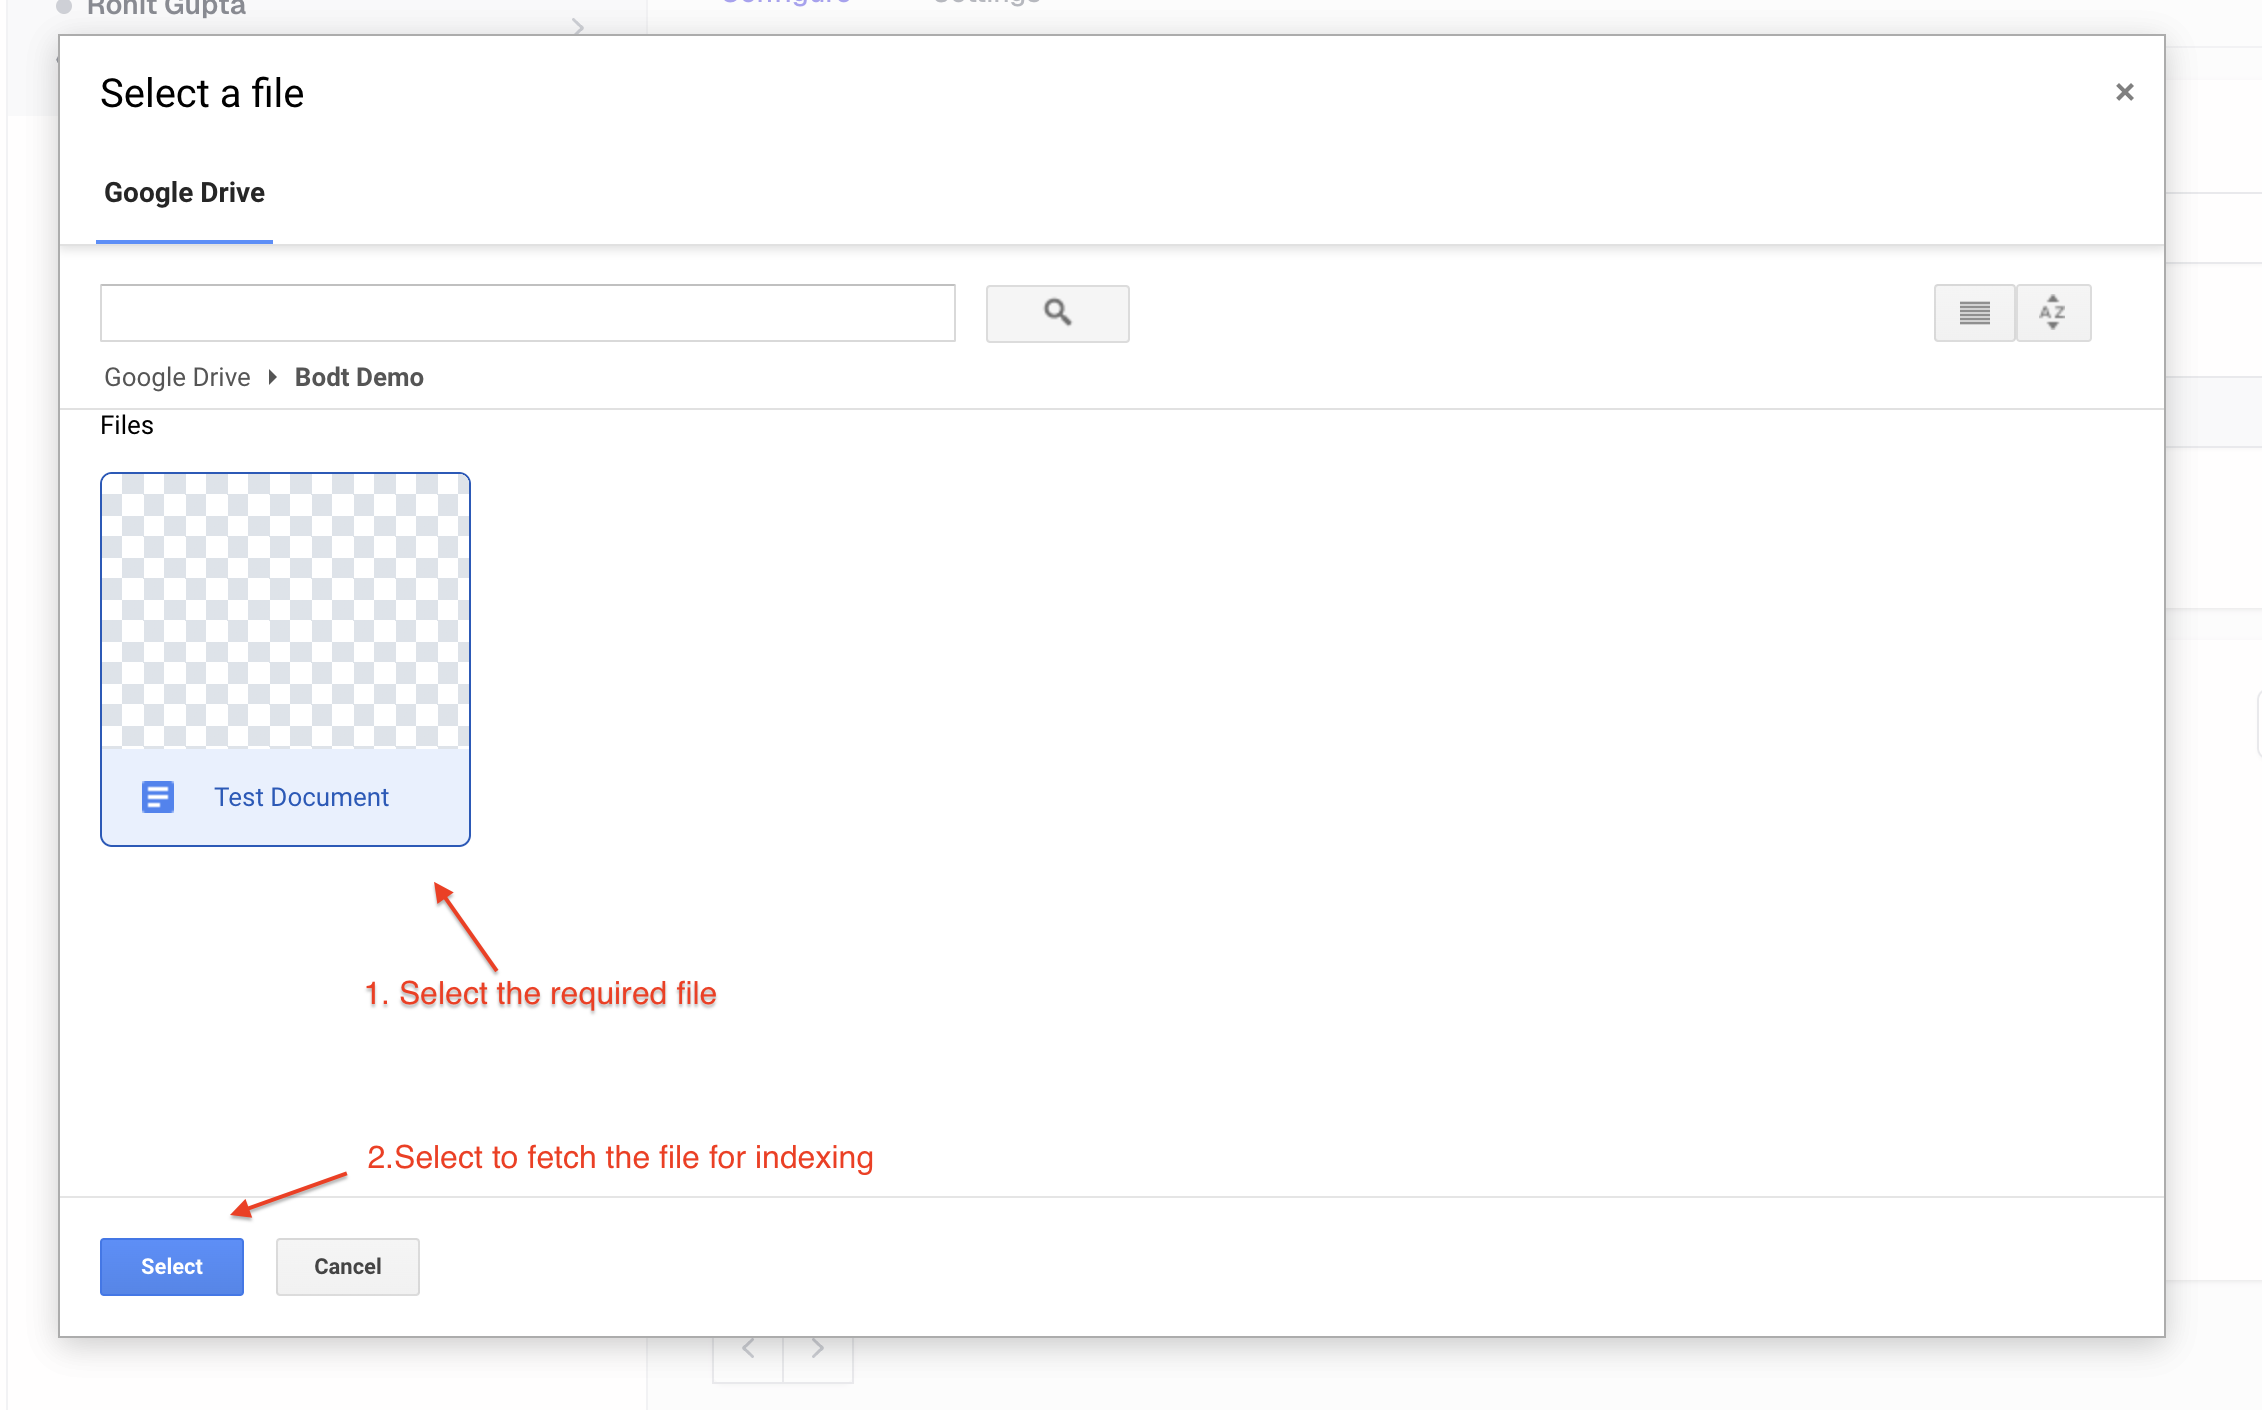Click the Test Document file name
This screenshot has width=2262, height=1410.
tap(301, 797)
